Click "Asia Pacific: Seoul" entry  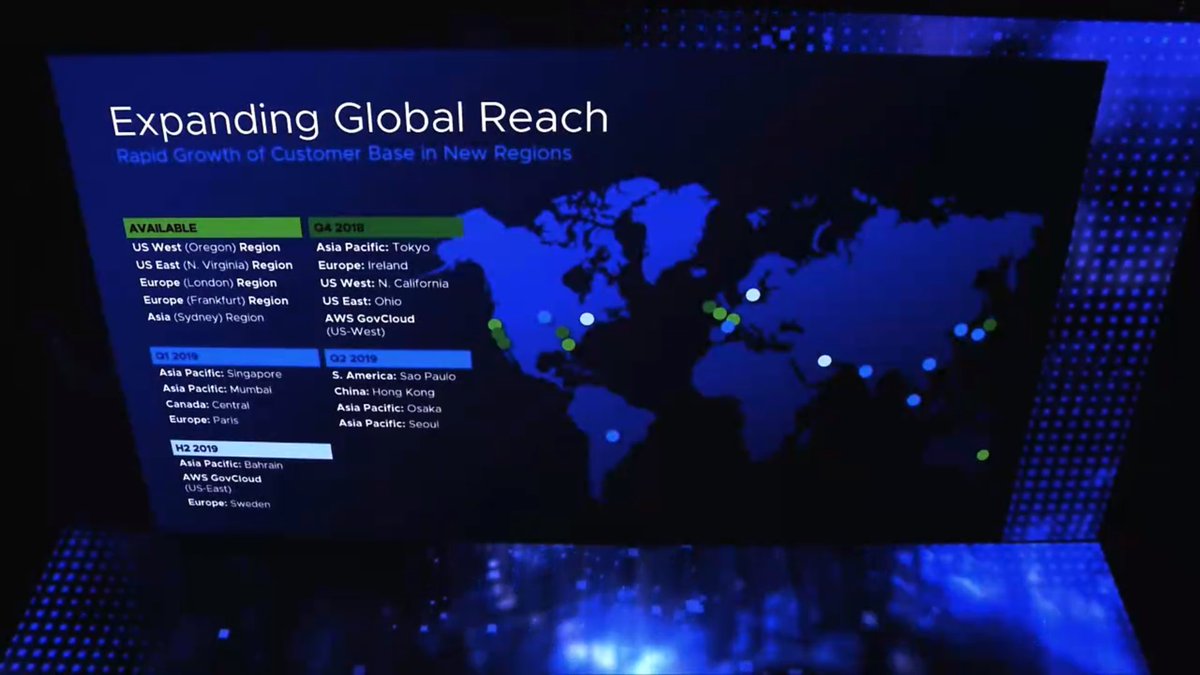(x=389, y=424)
